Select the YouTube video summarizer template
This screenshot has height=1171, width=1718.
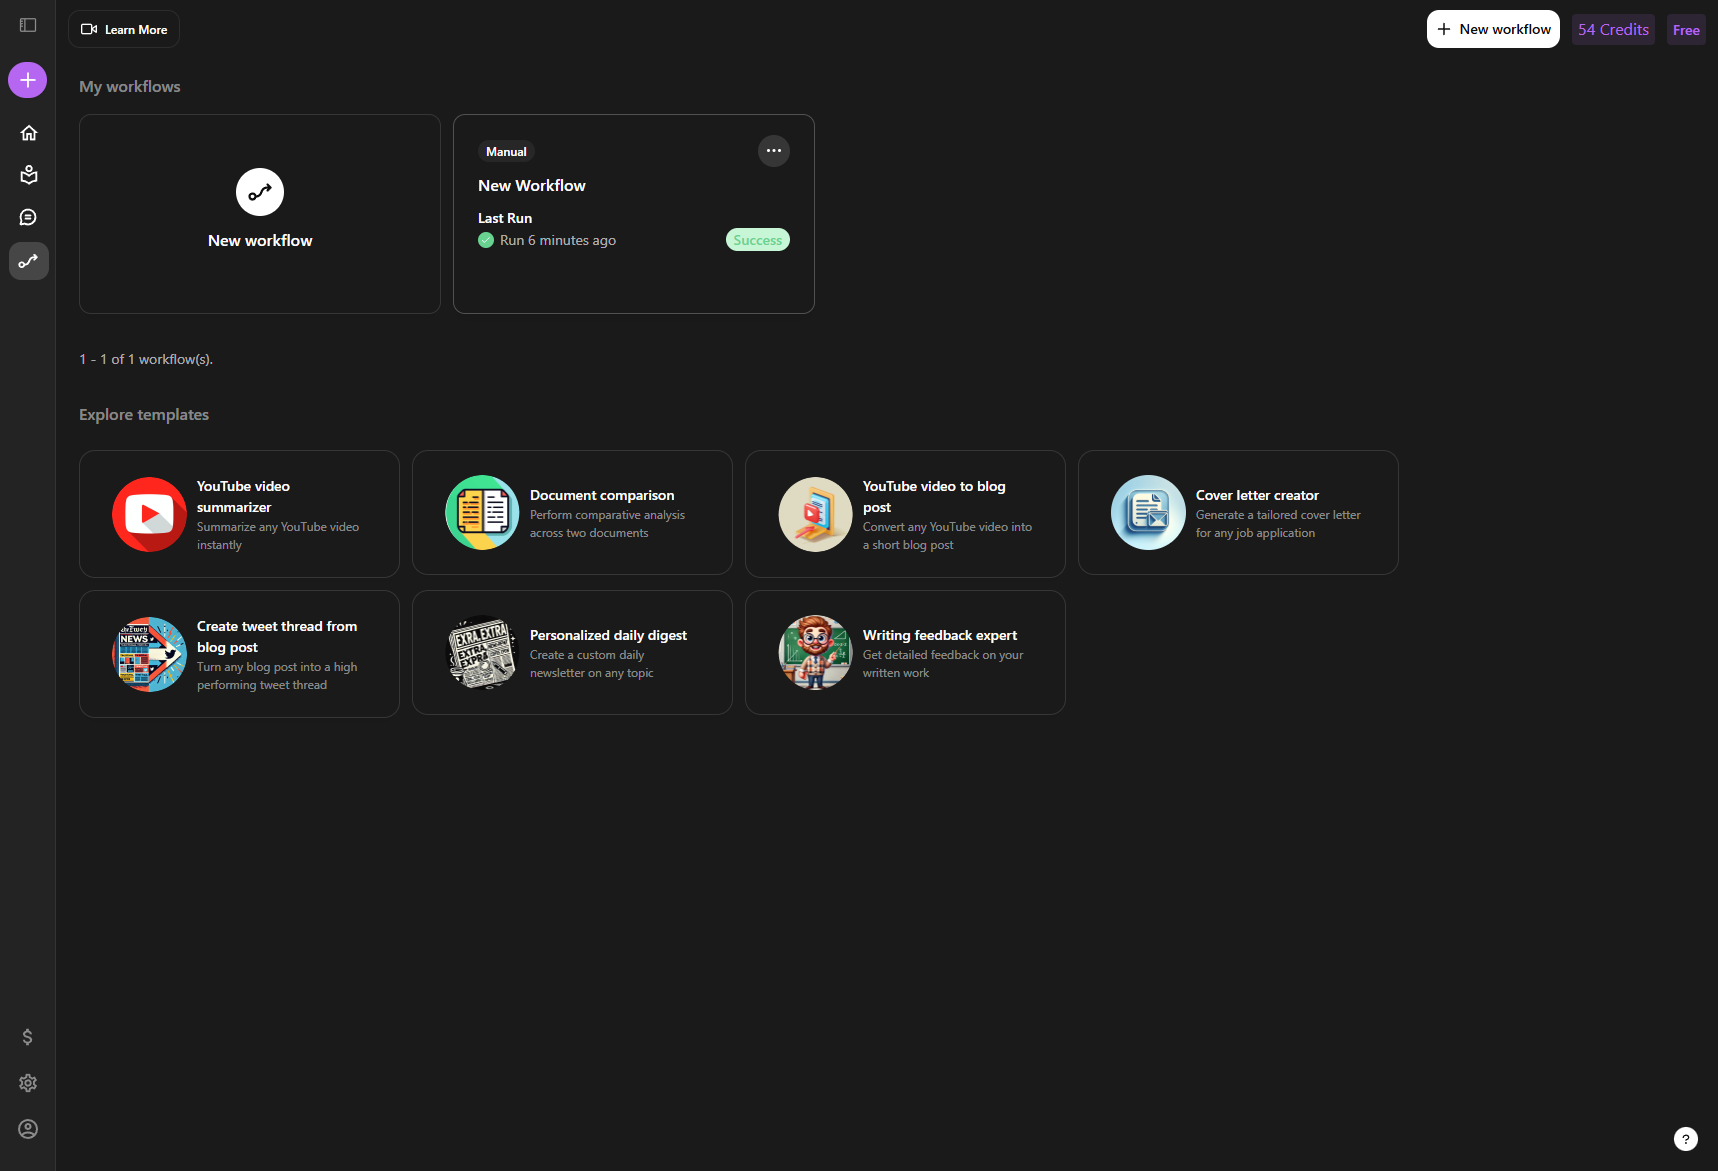pos(239,514)
